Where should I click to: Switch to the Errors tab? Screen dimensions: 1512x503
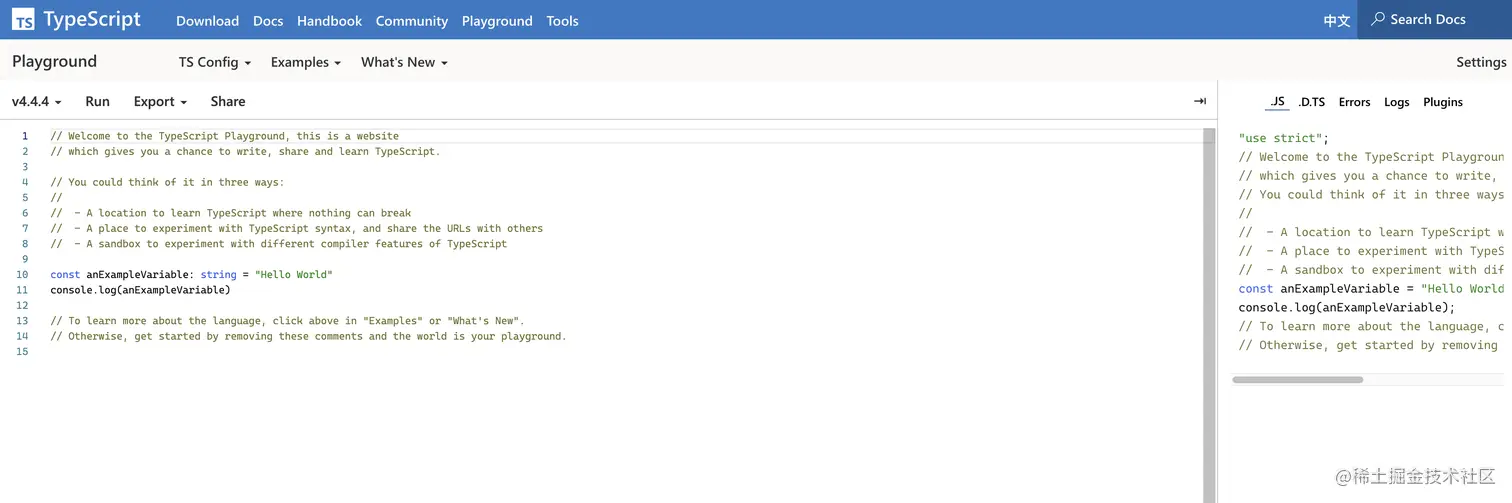tap(1354, 102)
